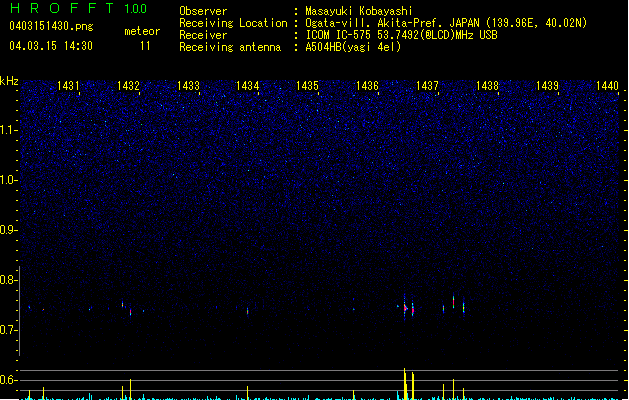The image size is (629, 400).
Task: Click the 1.0 kHz frequency axis label
Action: 8,180
